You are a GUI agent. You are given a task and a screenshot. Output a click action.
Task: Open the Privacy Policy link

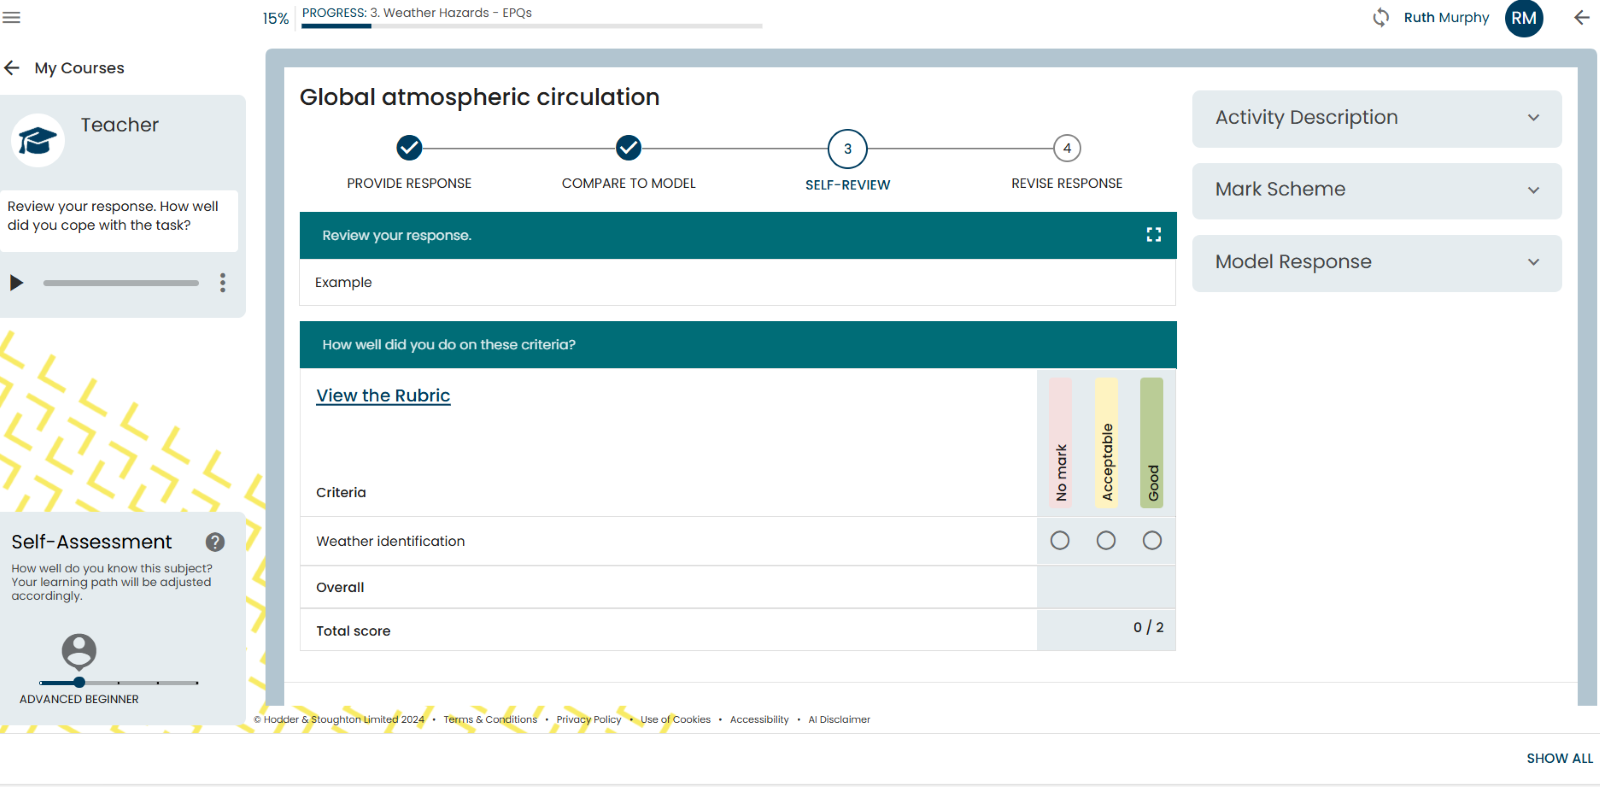tap(589, 720)
